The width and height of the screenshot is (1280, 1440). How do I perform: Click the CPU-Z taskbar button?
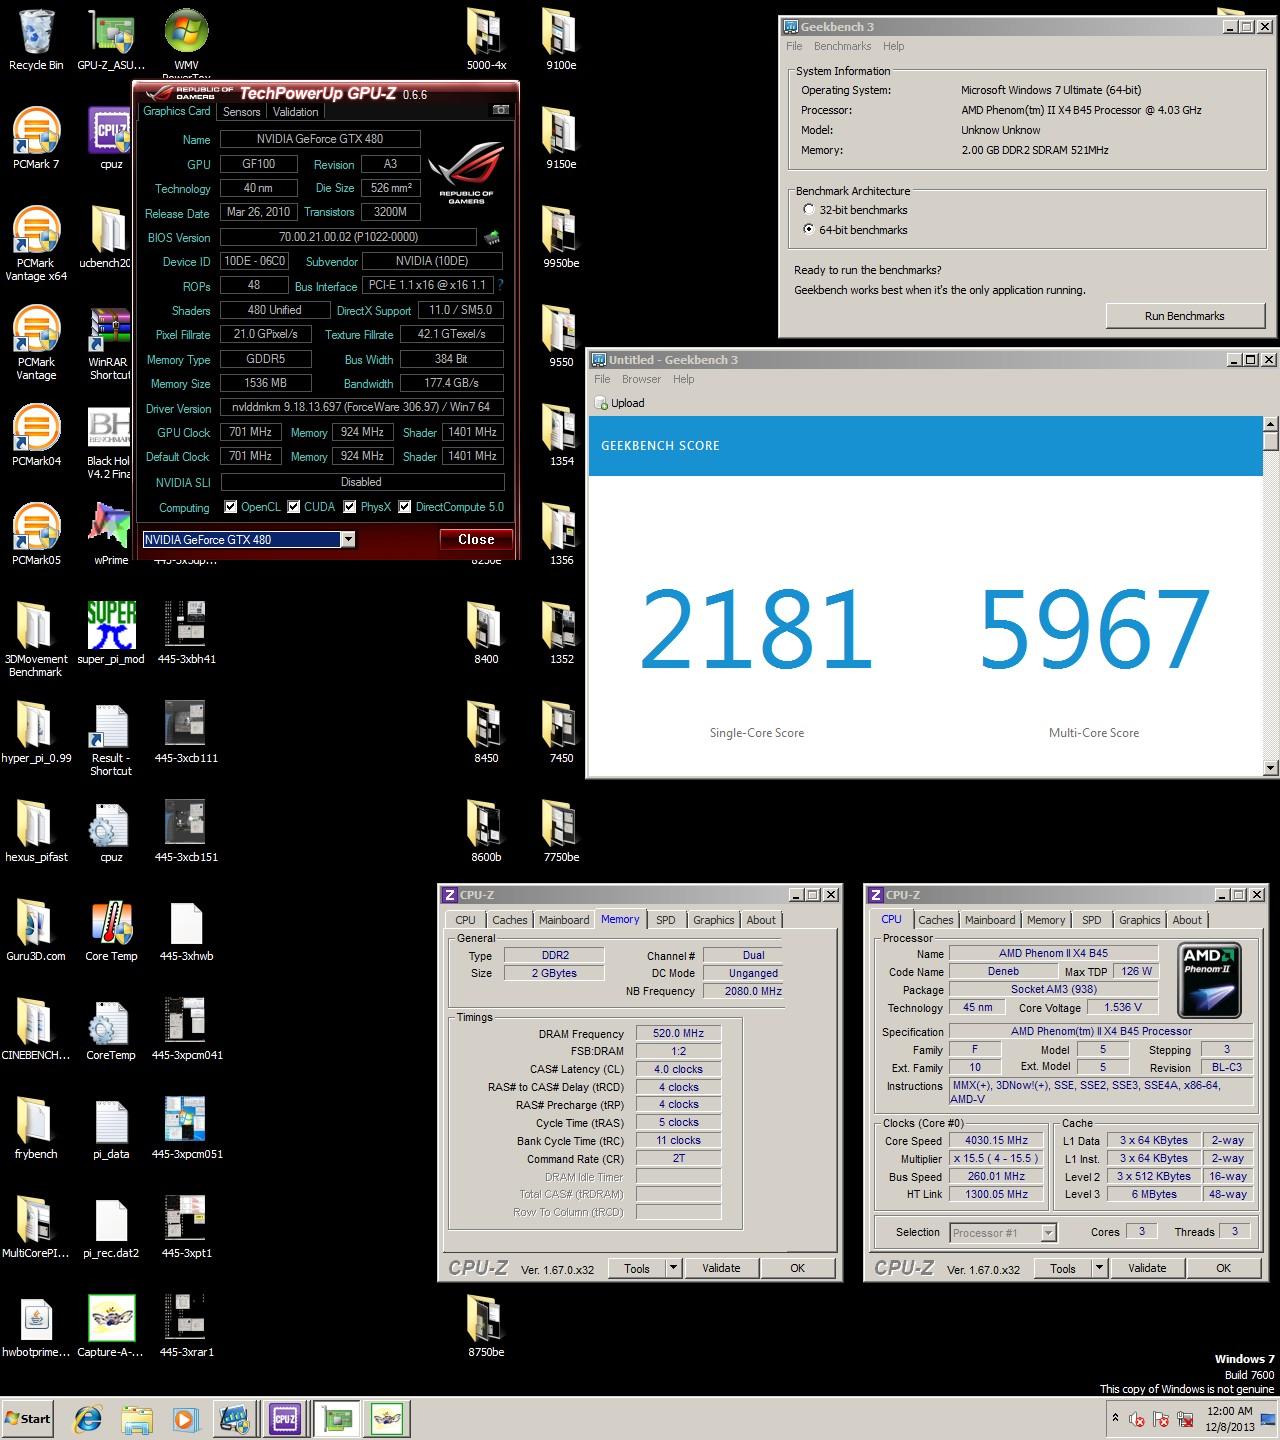(x=285, y=1418)
